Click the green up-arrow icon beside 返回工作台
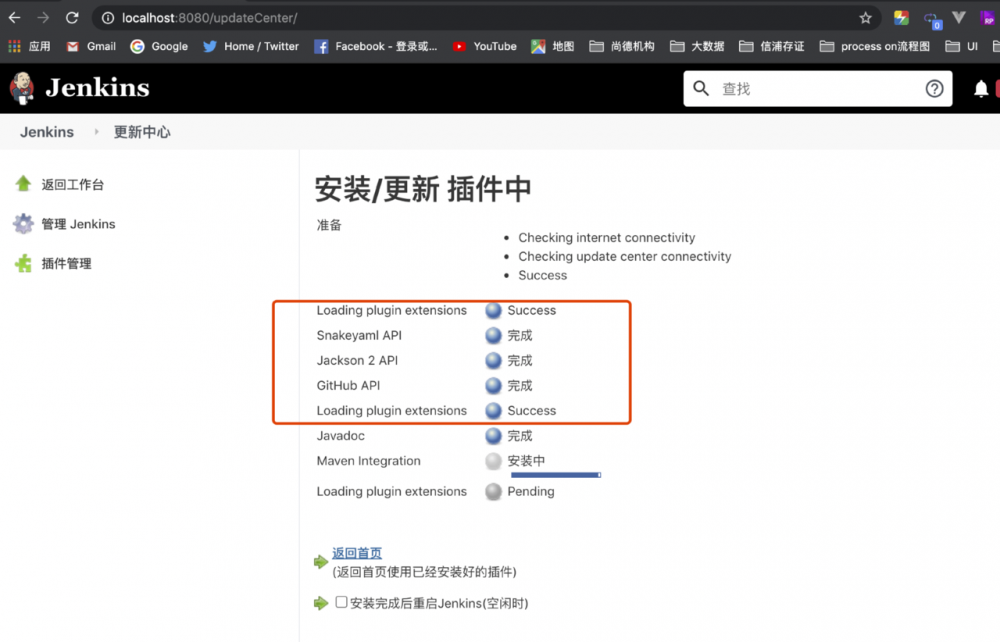Image resolution: width=1000 pixels, height=642 pixels. [22, 183]
